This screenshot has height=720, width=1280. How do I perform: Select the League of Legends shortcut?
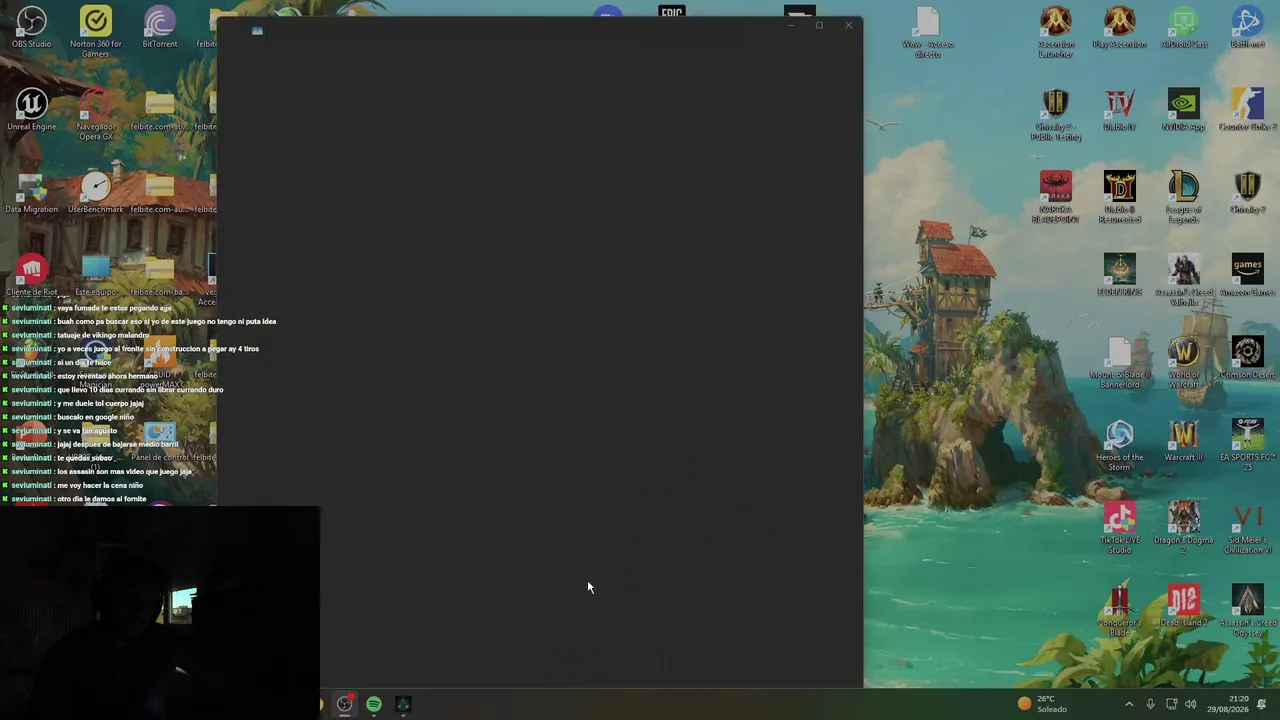1184,197
